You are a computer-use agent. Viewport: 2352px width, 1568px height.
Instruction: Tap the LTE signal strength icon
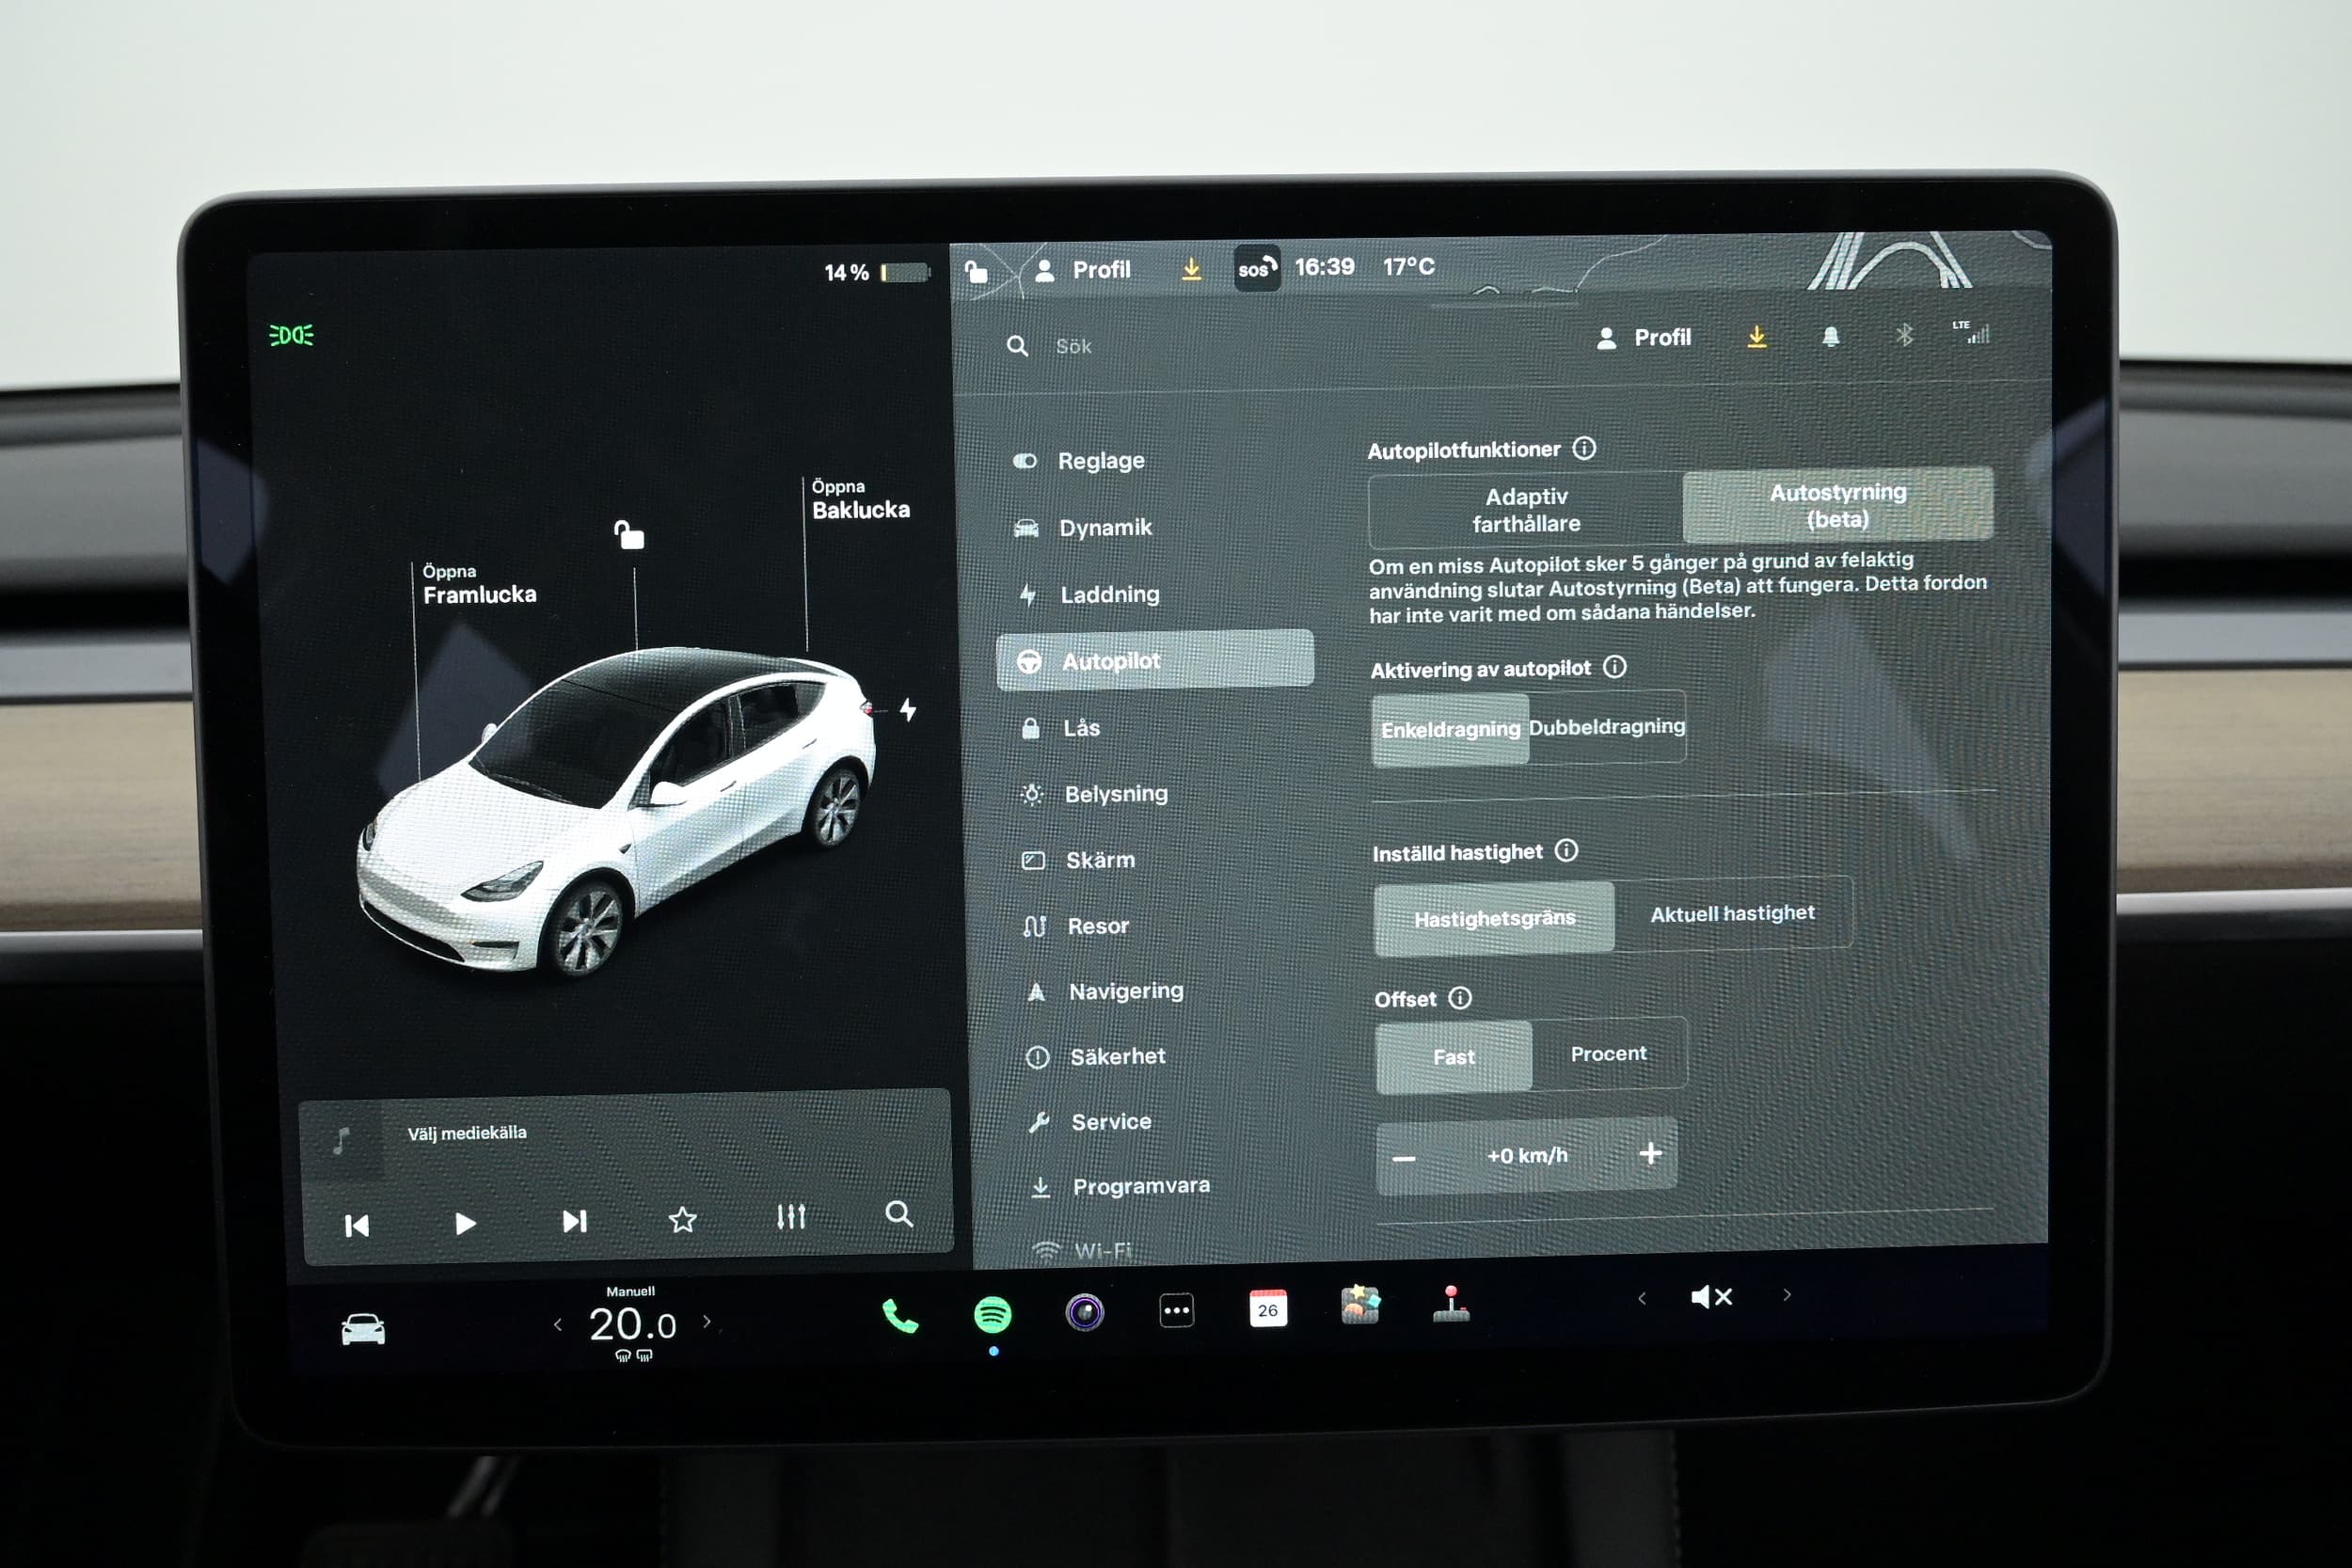[x=1973, y=332]
